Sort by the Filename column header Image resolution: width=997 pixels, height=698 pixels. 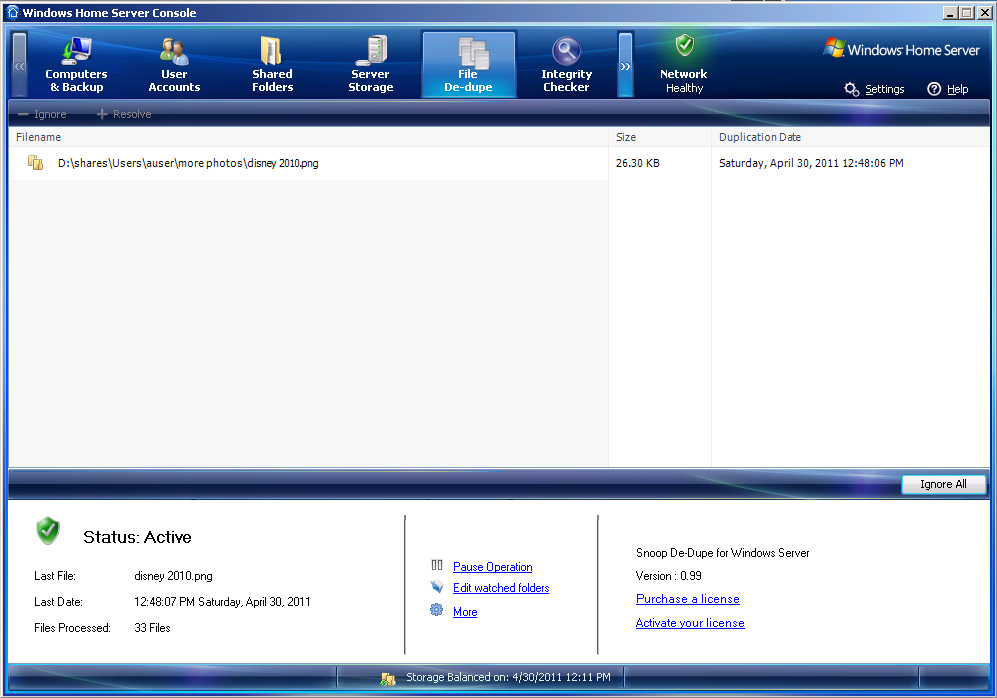coord(308,137)
